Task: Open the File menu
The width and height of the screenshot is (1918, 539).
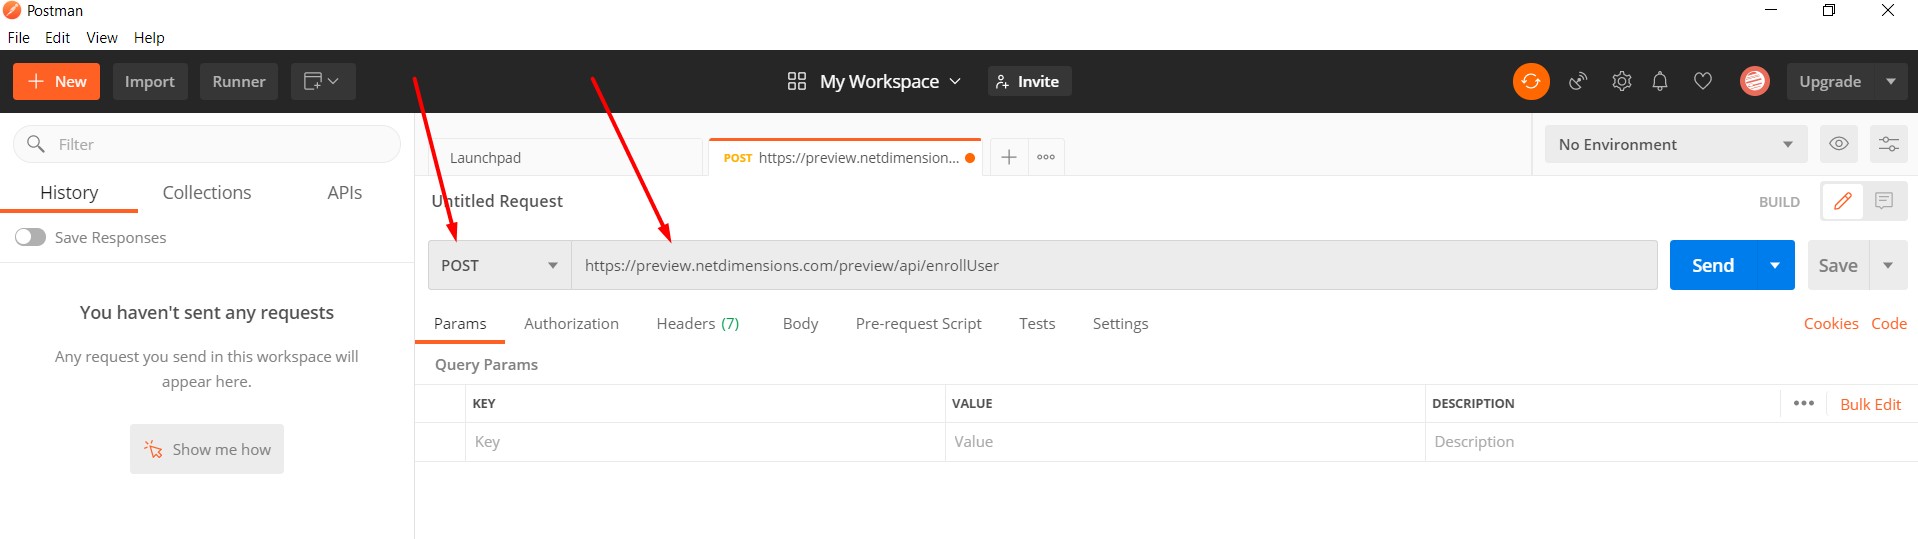Action: pyautogui.click(x=19, y=37)
